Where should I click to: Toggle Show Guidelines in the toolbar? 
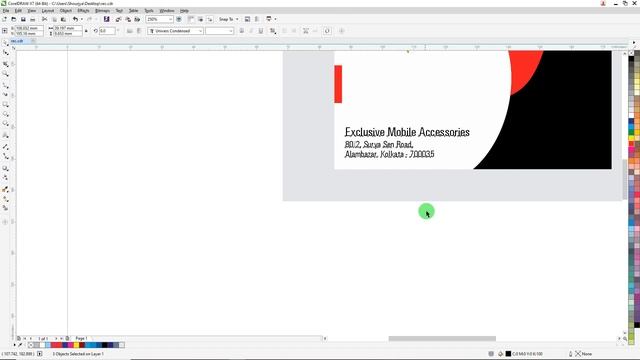(x=210, y=19)
